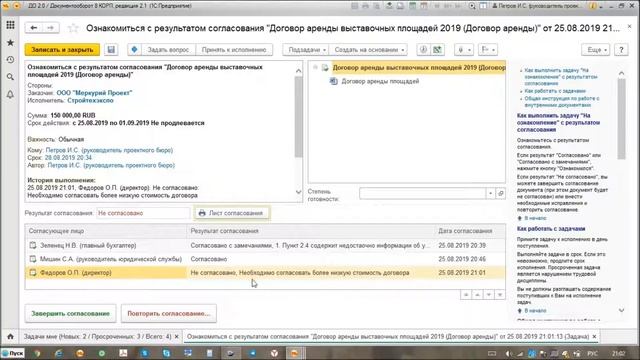Click the description panel scrollbar down arrow
Screen dimensions: 640x360
298,192
